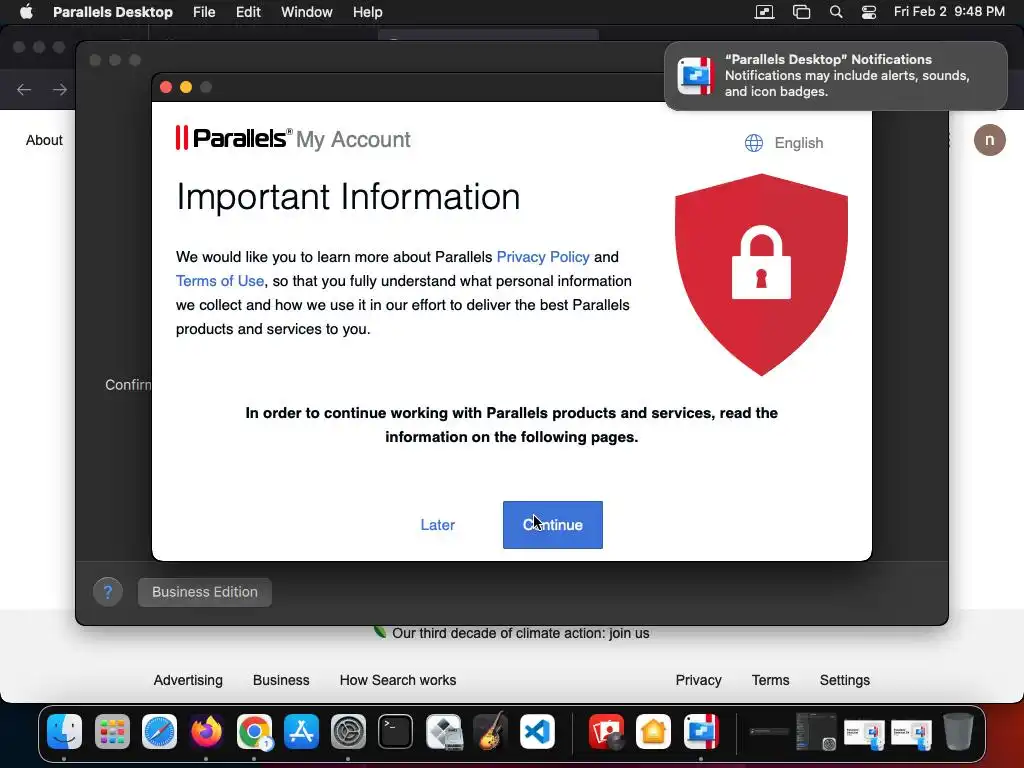Open Visual Studio Code from the Dock
The width and height of the screenshot is (1024, 768).
(x=537, y=731)
